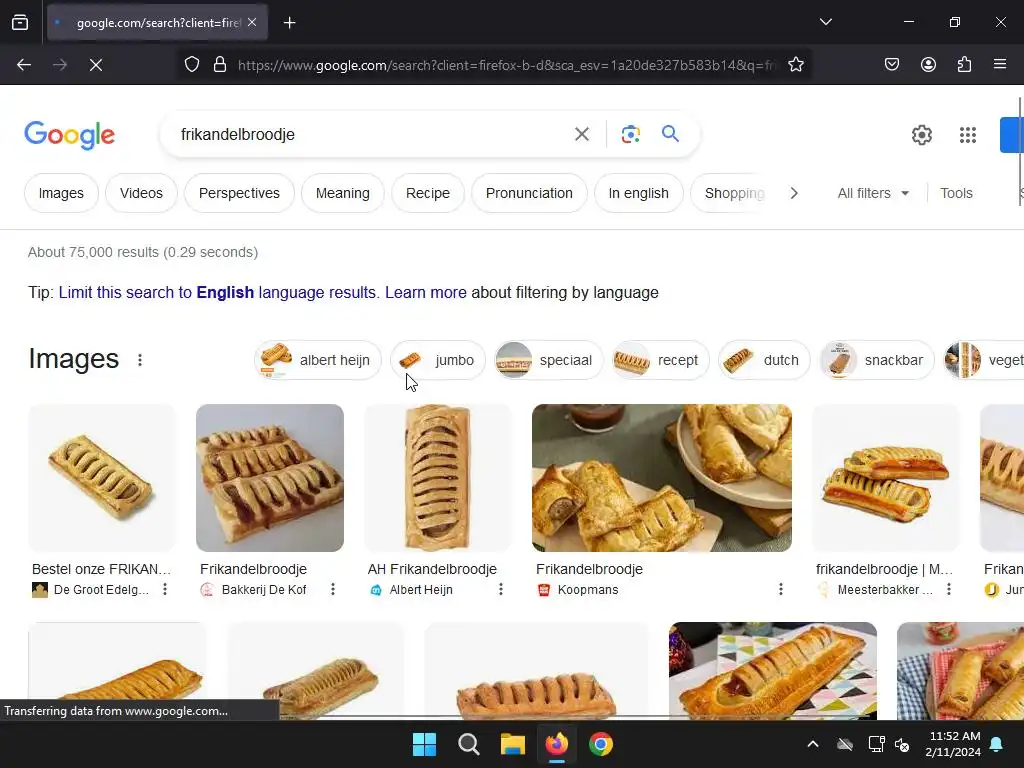Select the Pronunciation filter chip
The image size is (1024, 768).
[x=529, y=193]
